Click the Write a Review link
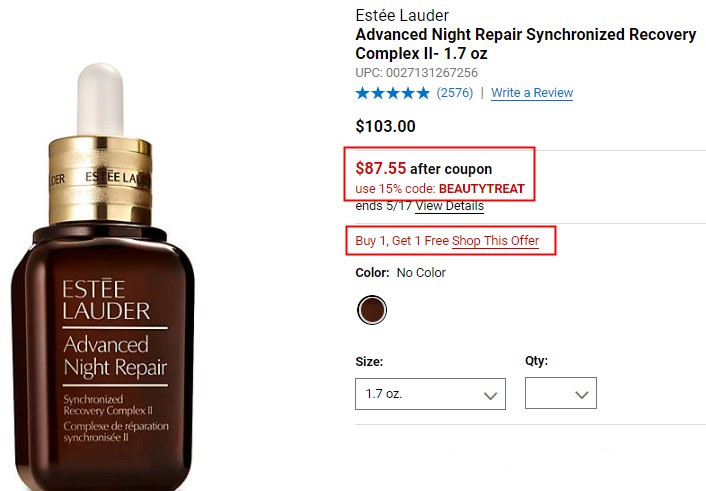Screen dimensions: 706x491 pyautogui.click(x=532, y=93)
